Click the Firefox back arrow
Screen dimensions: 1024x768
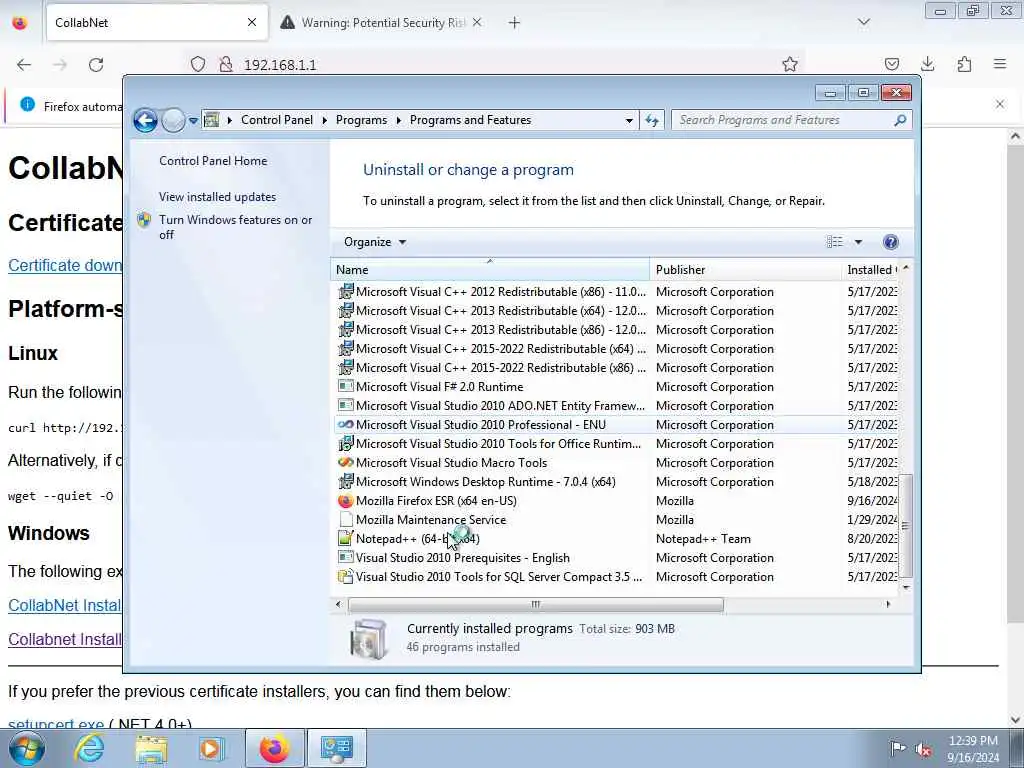pos(24,65)
